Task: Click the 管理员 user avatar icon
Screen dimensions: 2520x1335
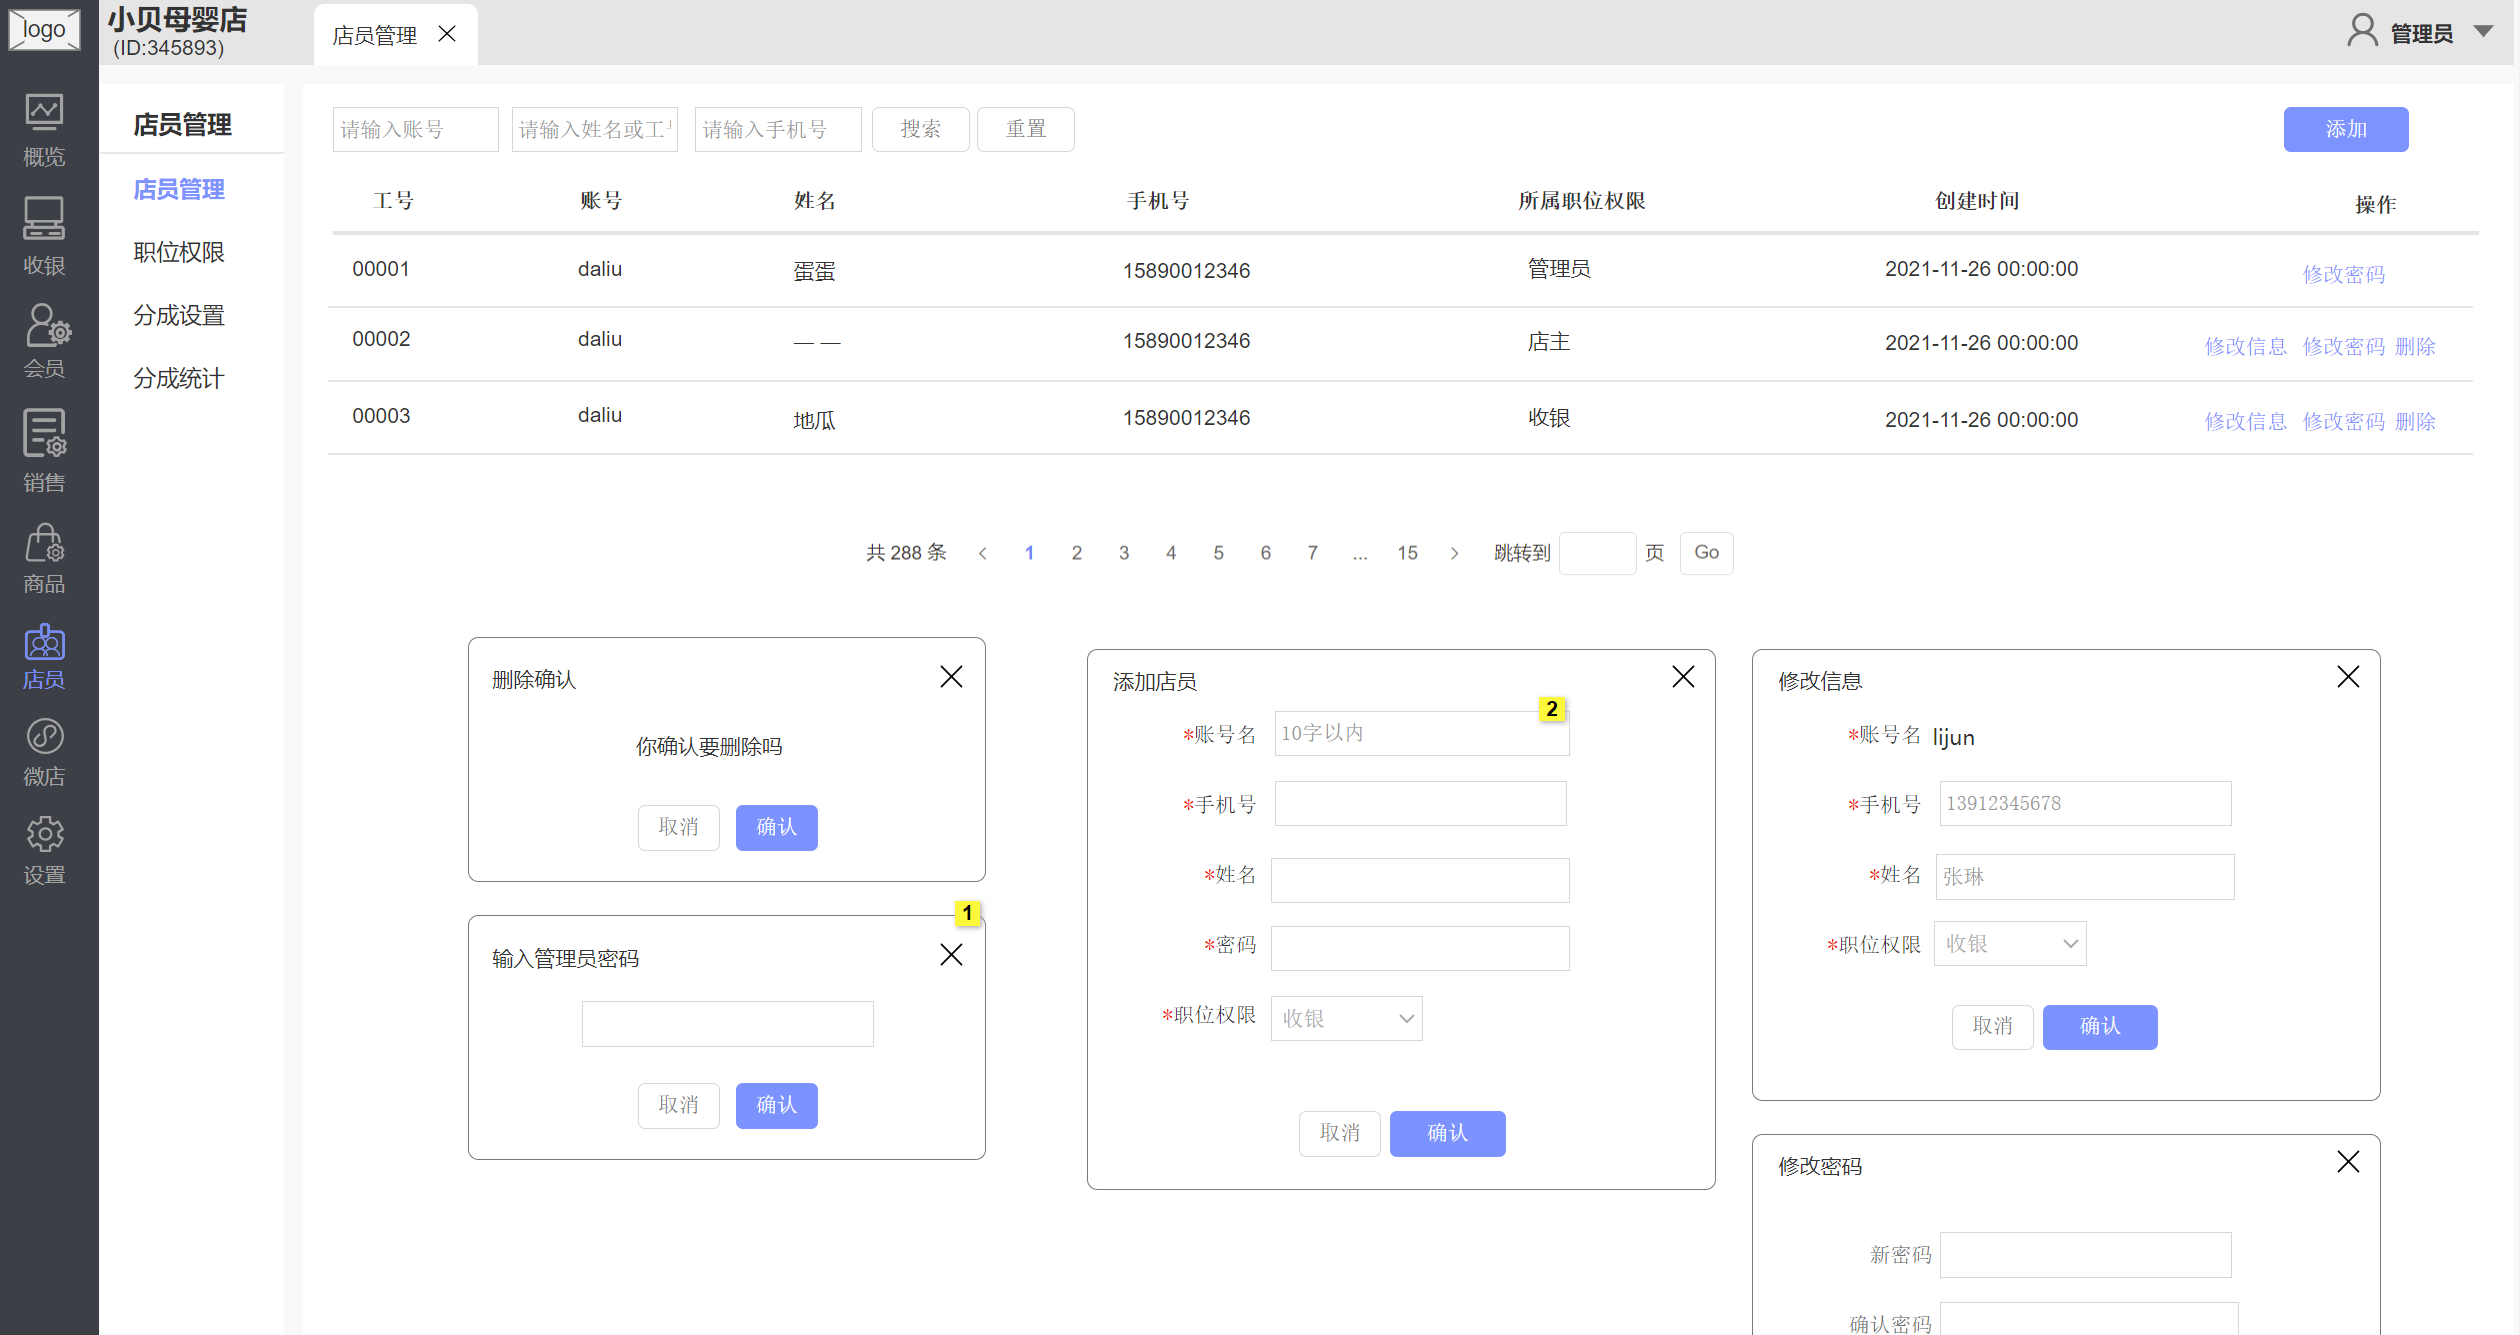Action: pos(2362,31)
